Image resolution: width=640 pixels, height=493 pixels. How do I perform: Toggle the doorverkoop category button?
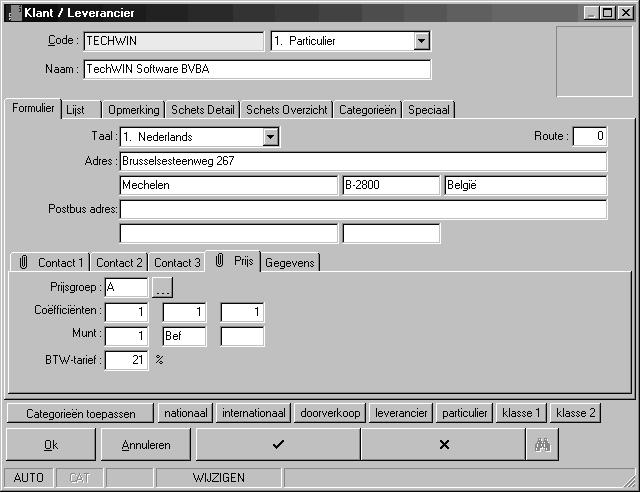click(x=330, y=413)
